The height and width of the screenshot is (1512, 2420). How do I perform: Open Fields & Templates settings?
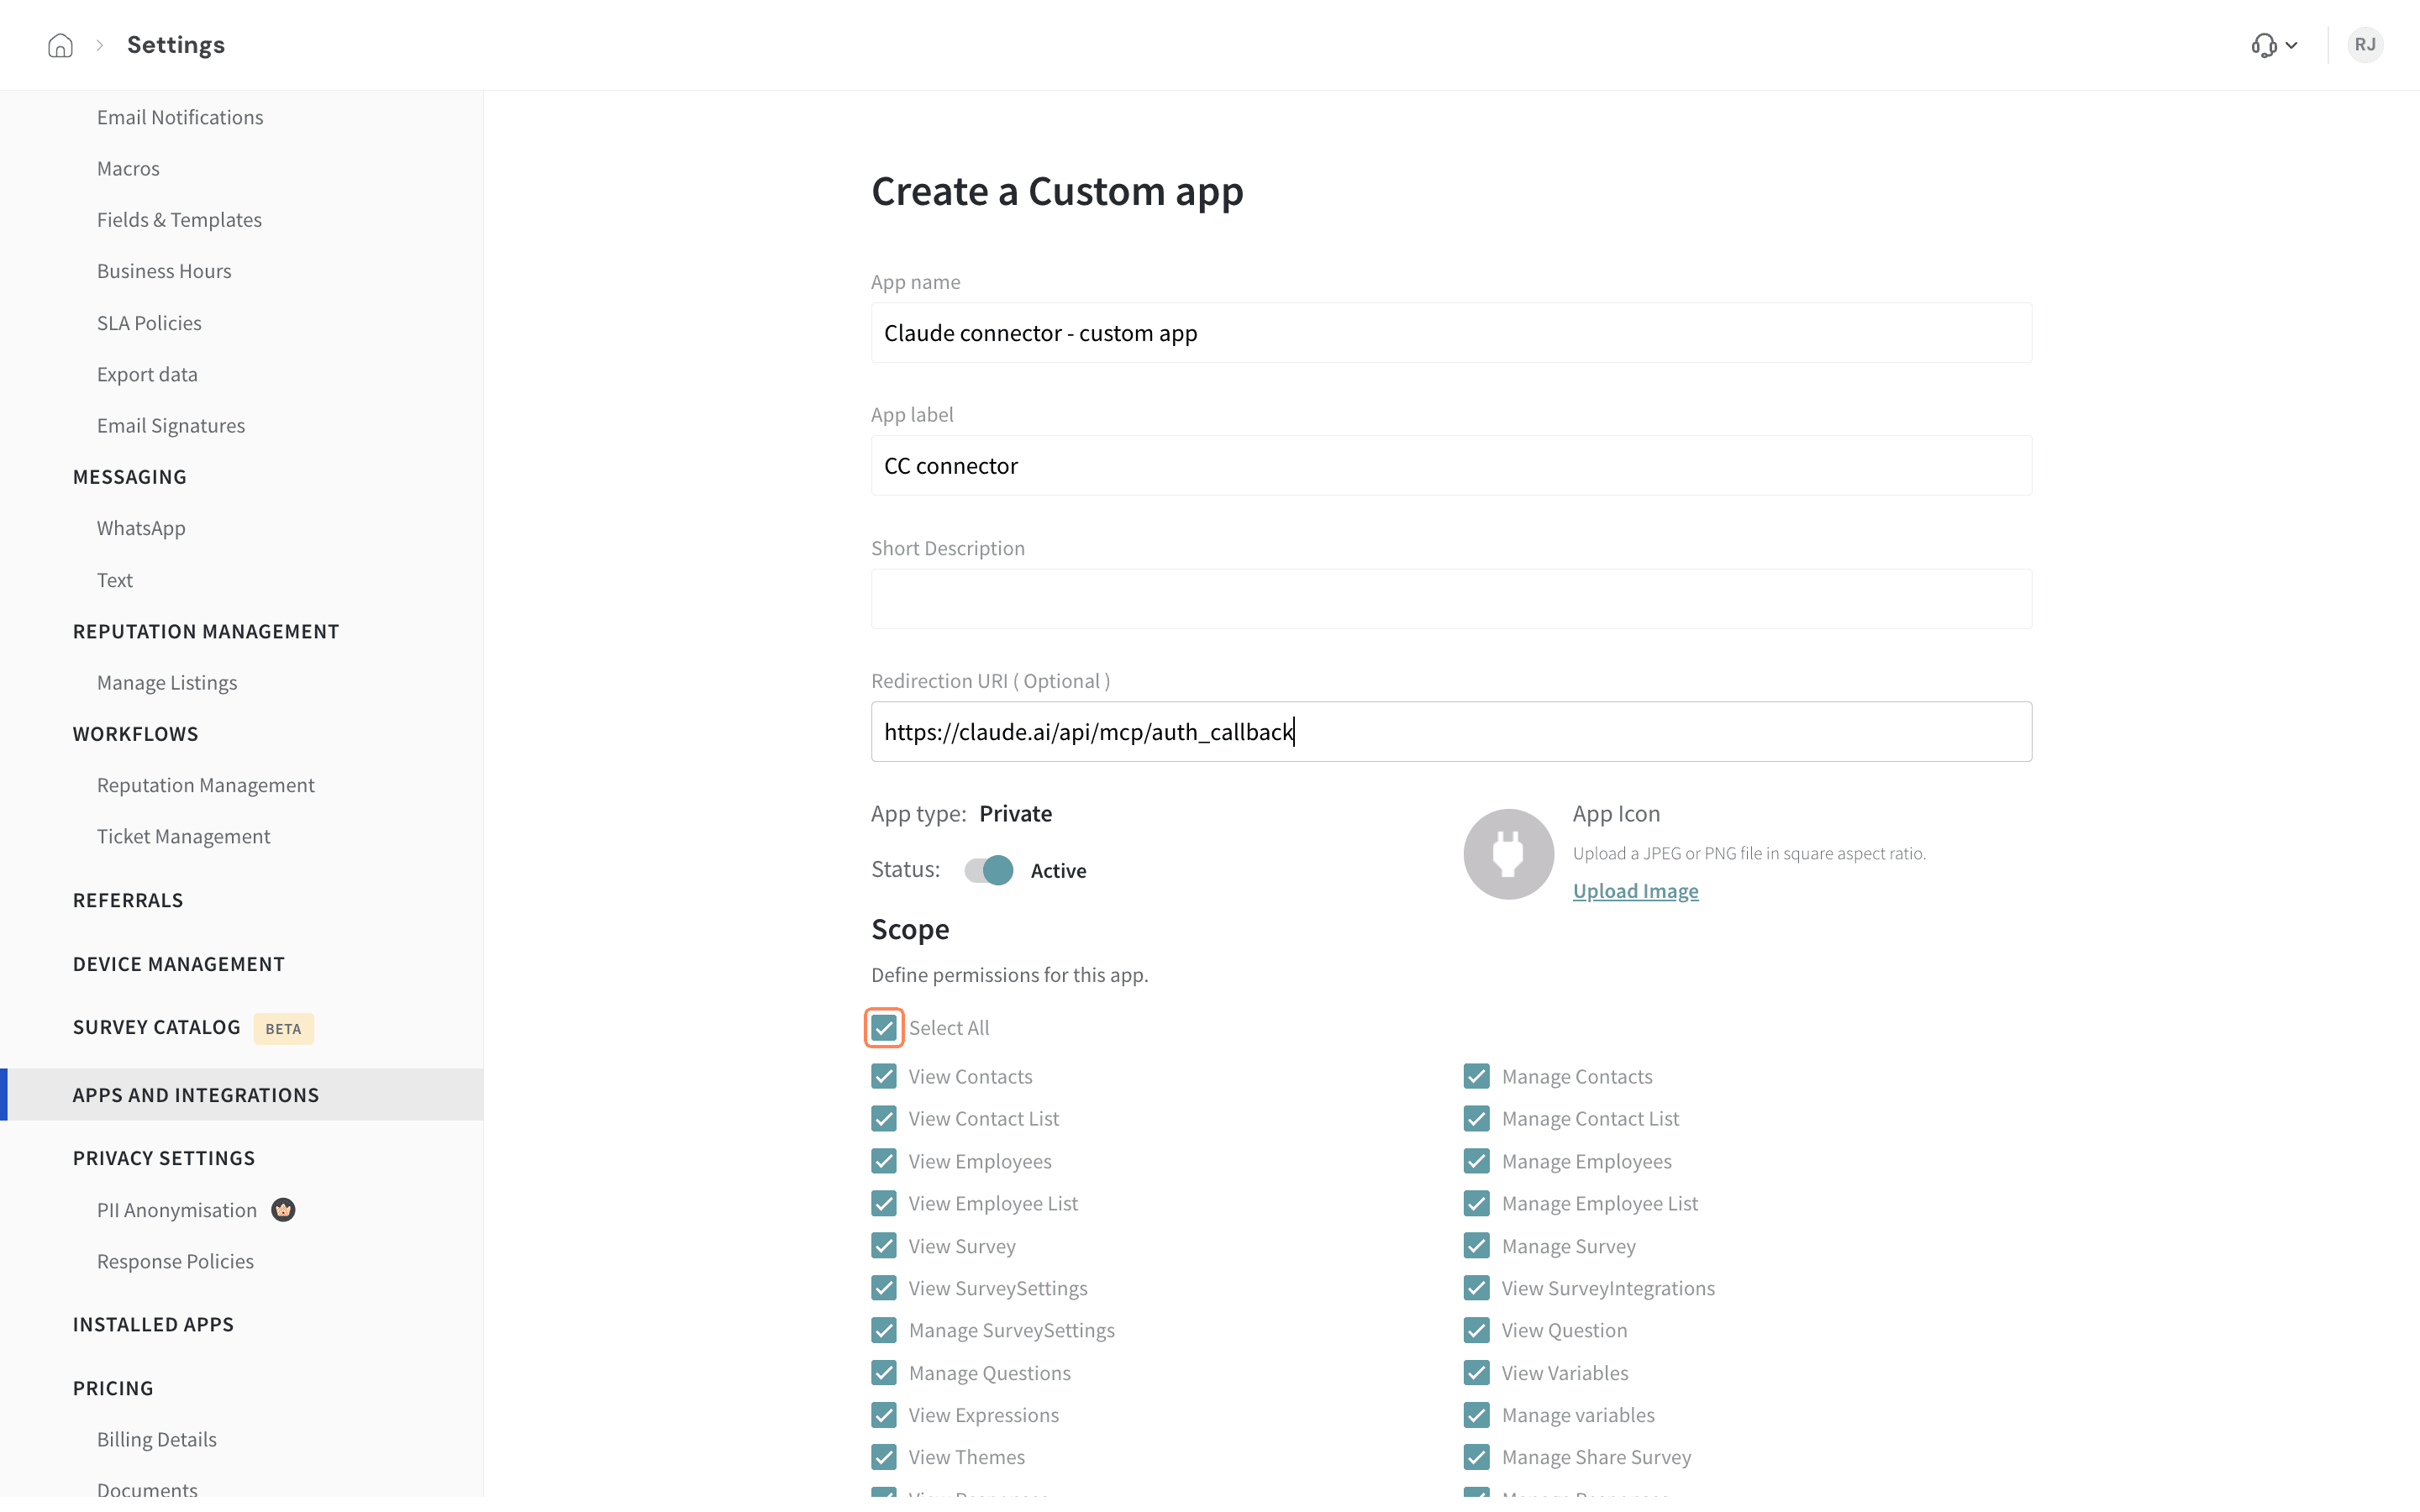(179, 220)
